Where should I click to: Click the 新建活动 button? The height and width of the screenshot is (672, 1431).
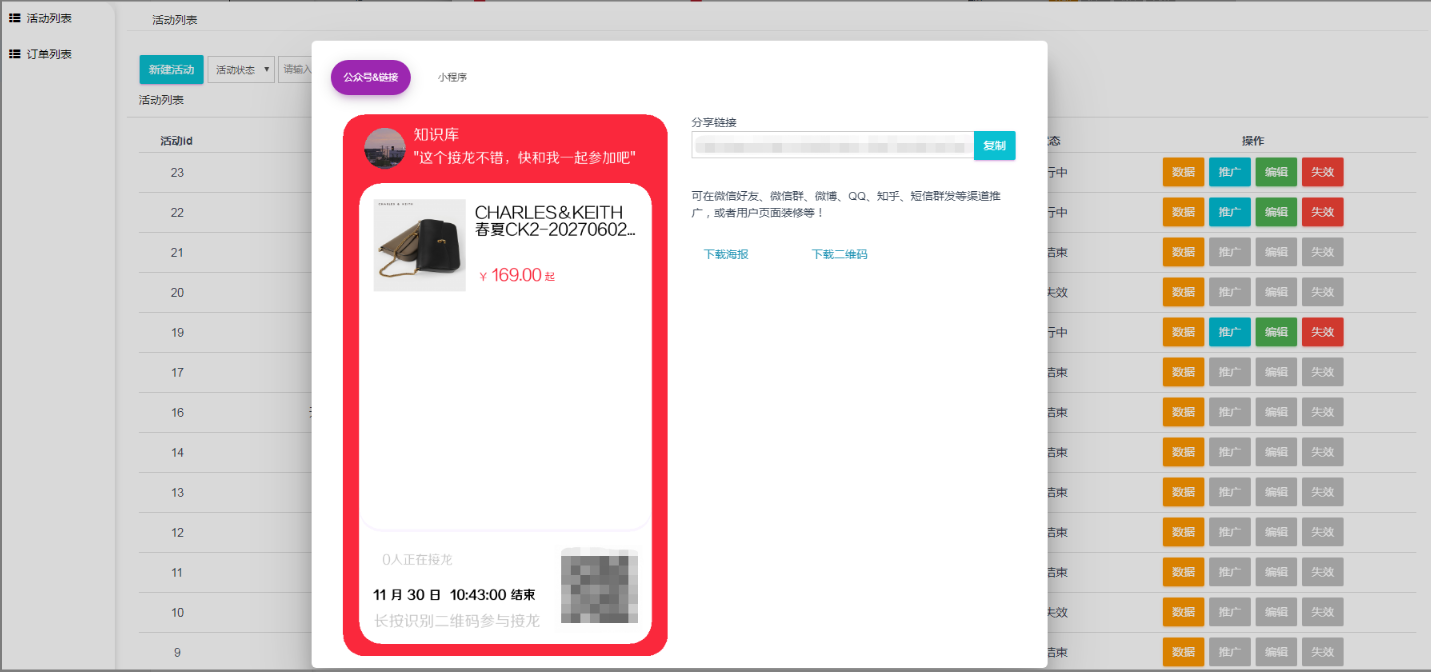tap(171, 70)
